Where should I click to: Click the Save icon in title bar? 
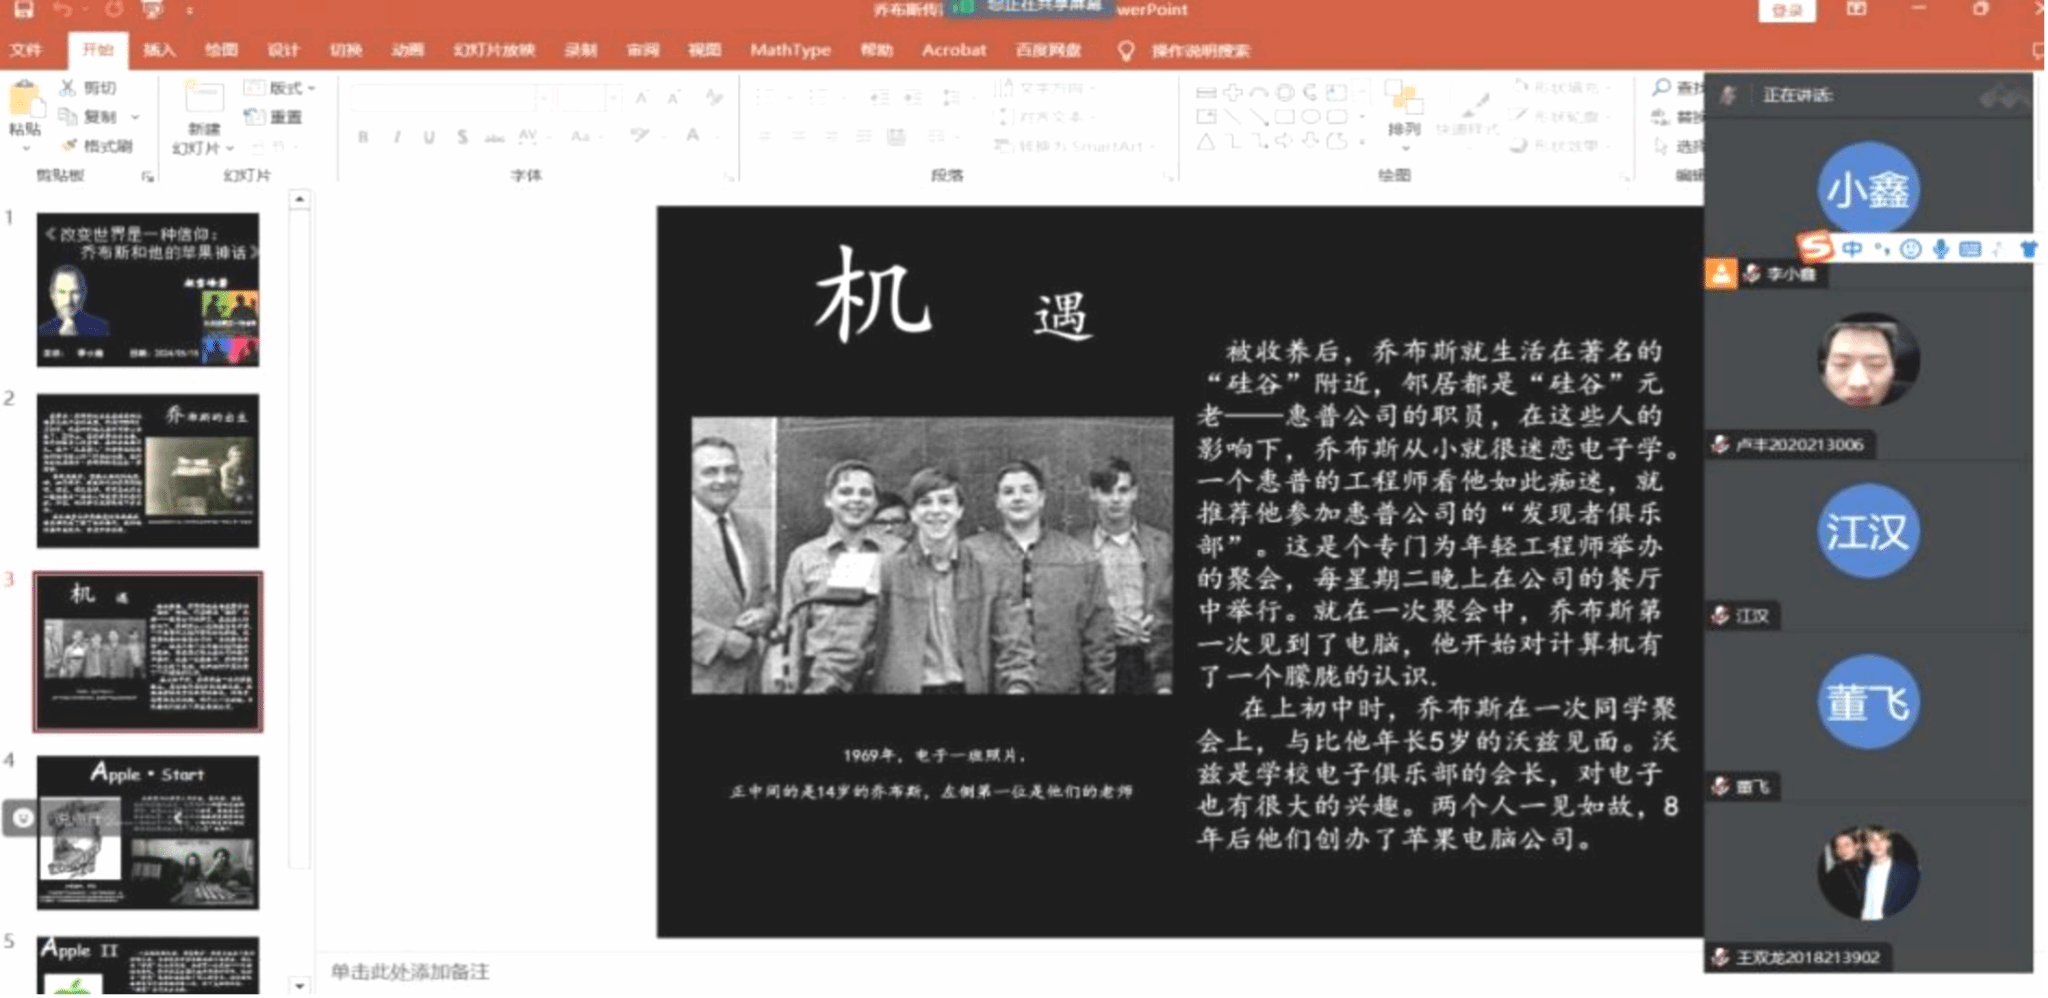click(x=23, y=10)
